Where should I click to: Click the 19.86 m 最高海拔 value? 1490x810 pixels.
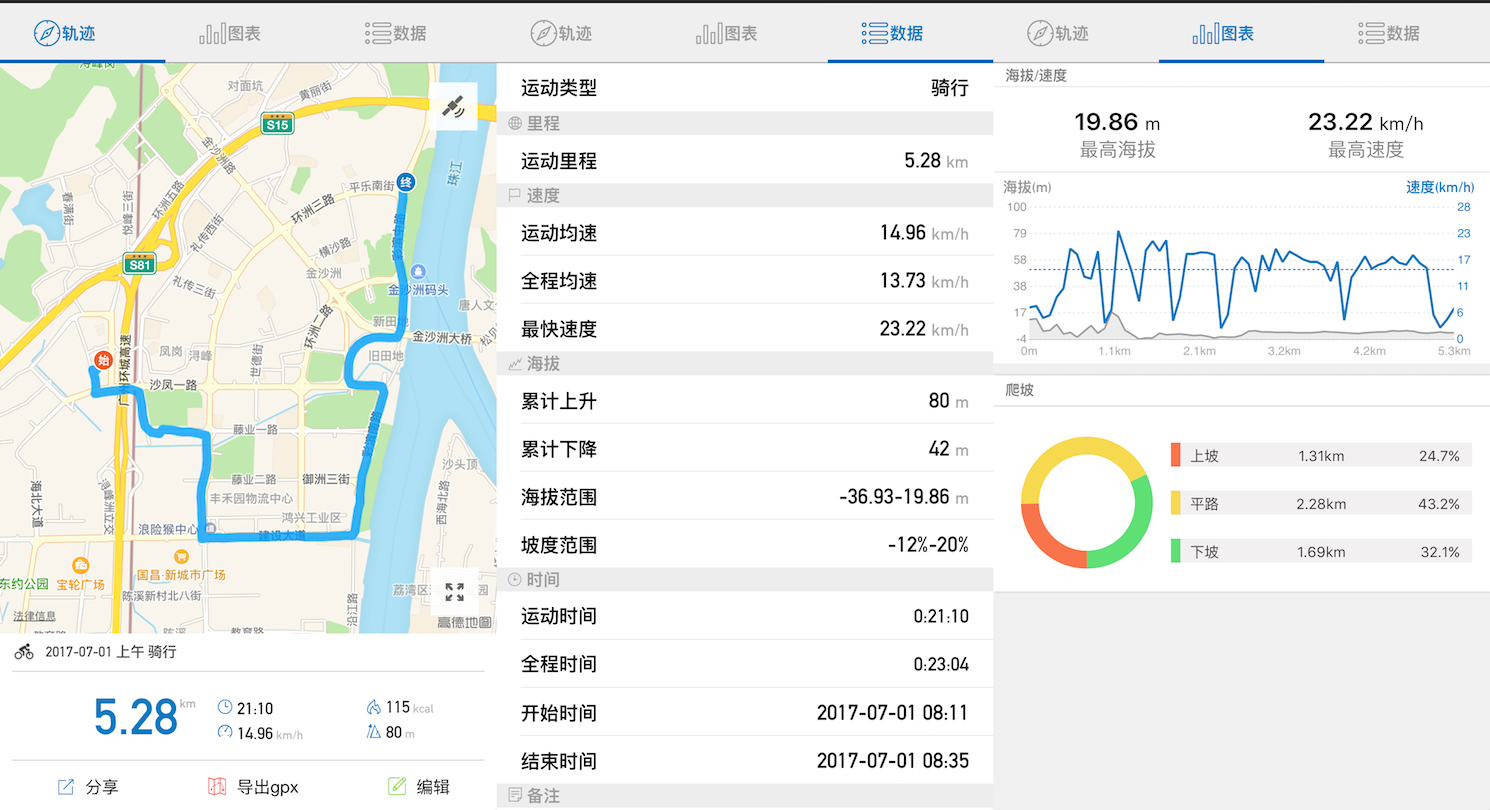1117,122
